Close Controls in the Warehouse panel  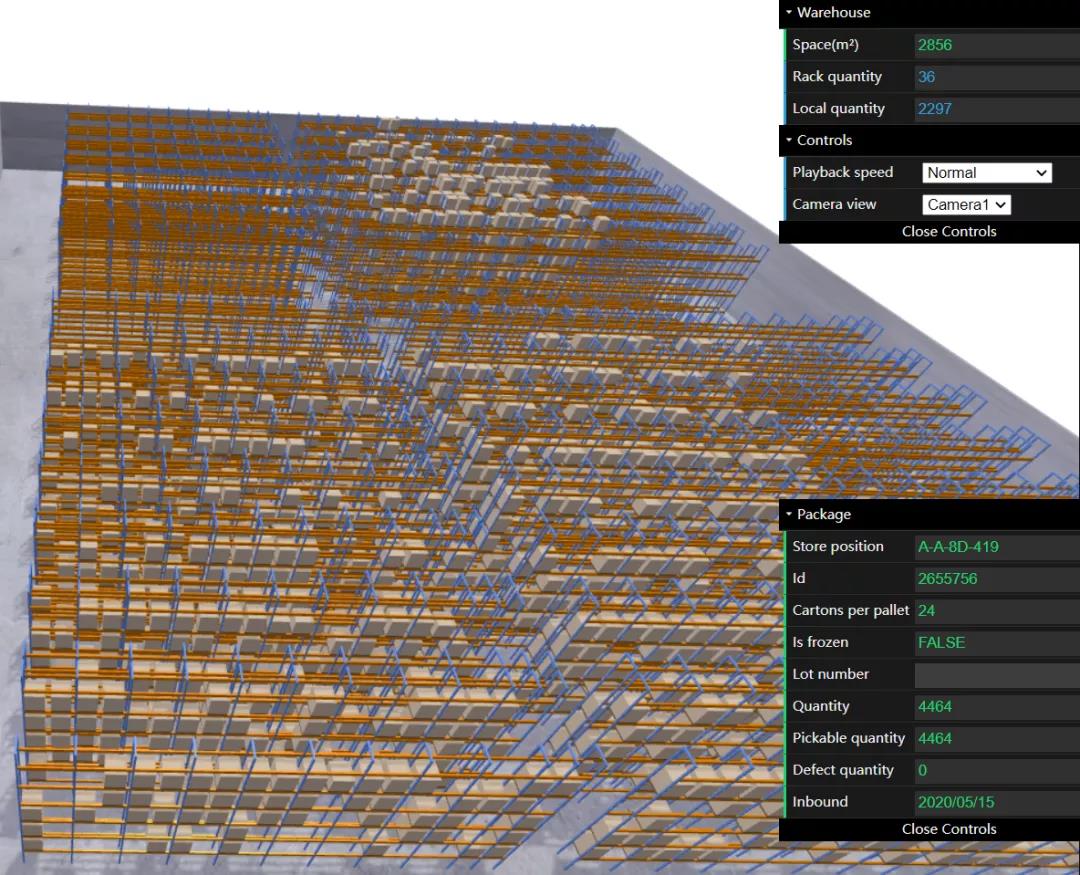[x=948, y=231]
